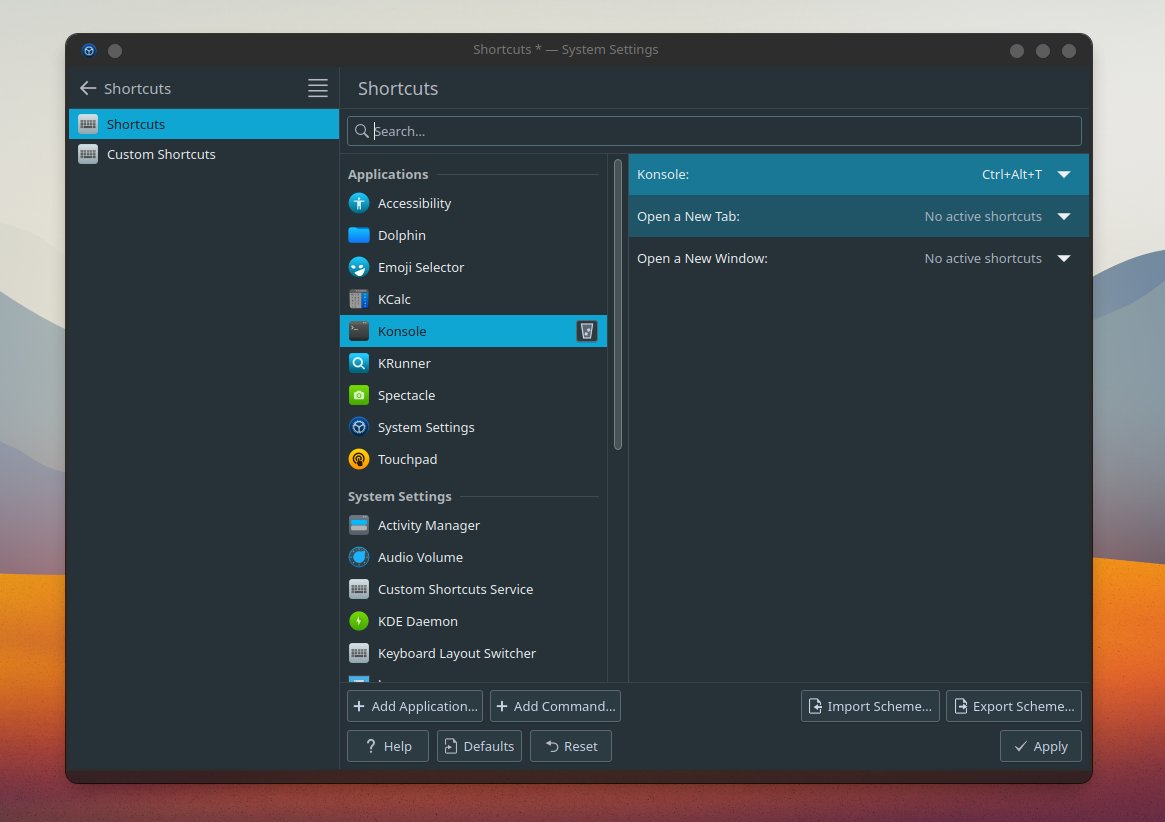Click Add Application button

(x=415, y=706)
